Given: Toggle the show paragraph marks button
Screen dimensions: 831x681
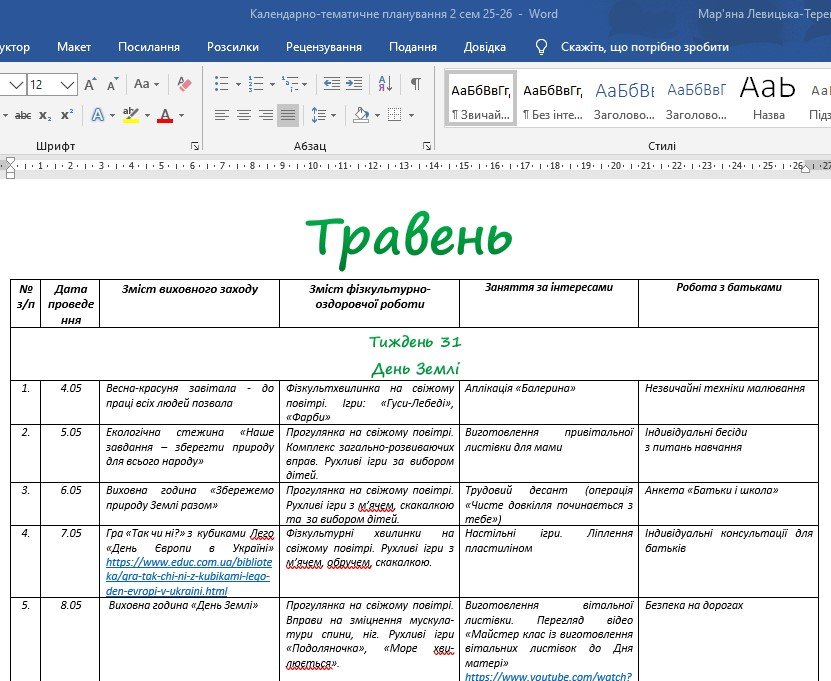Looking at the screenshot, I should (x=415, y=84).
